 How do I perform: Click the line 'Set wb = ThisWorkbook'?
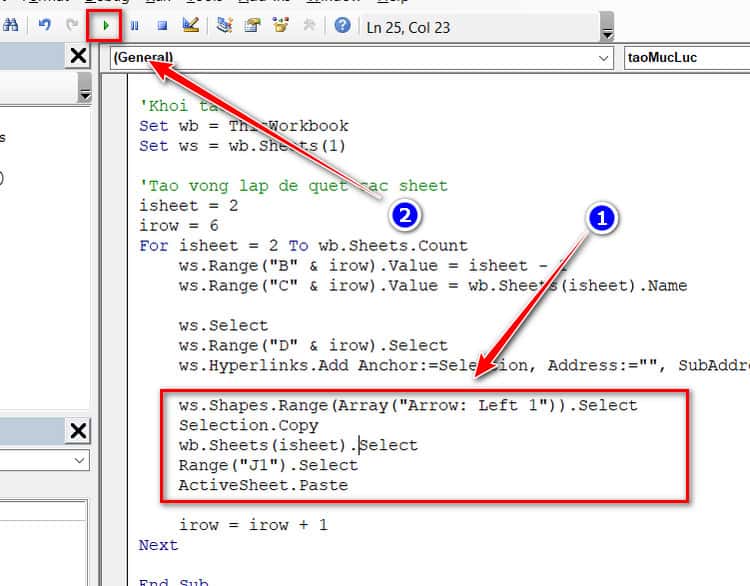click(x=244, y=126)
